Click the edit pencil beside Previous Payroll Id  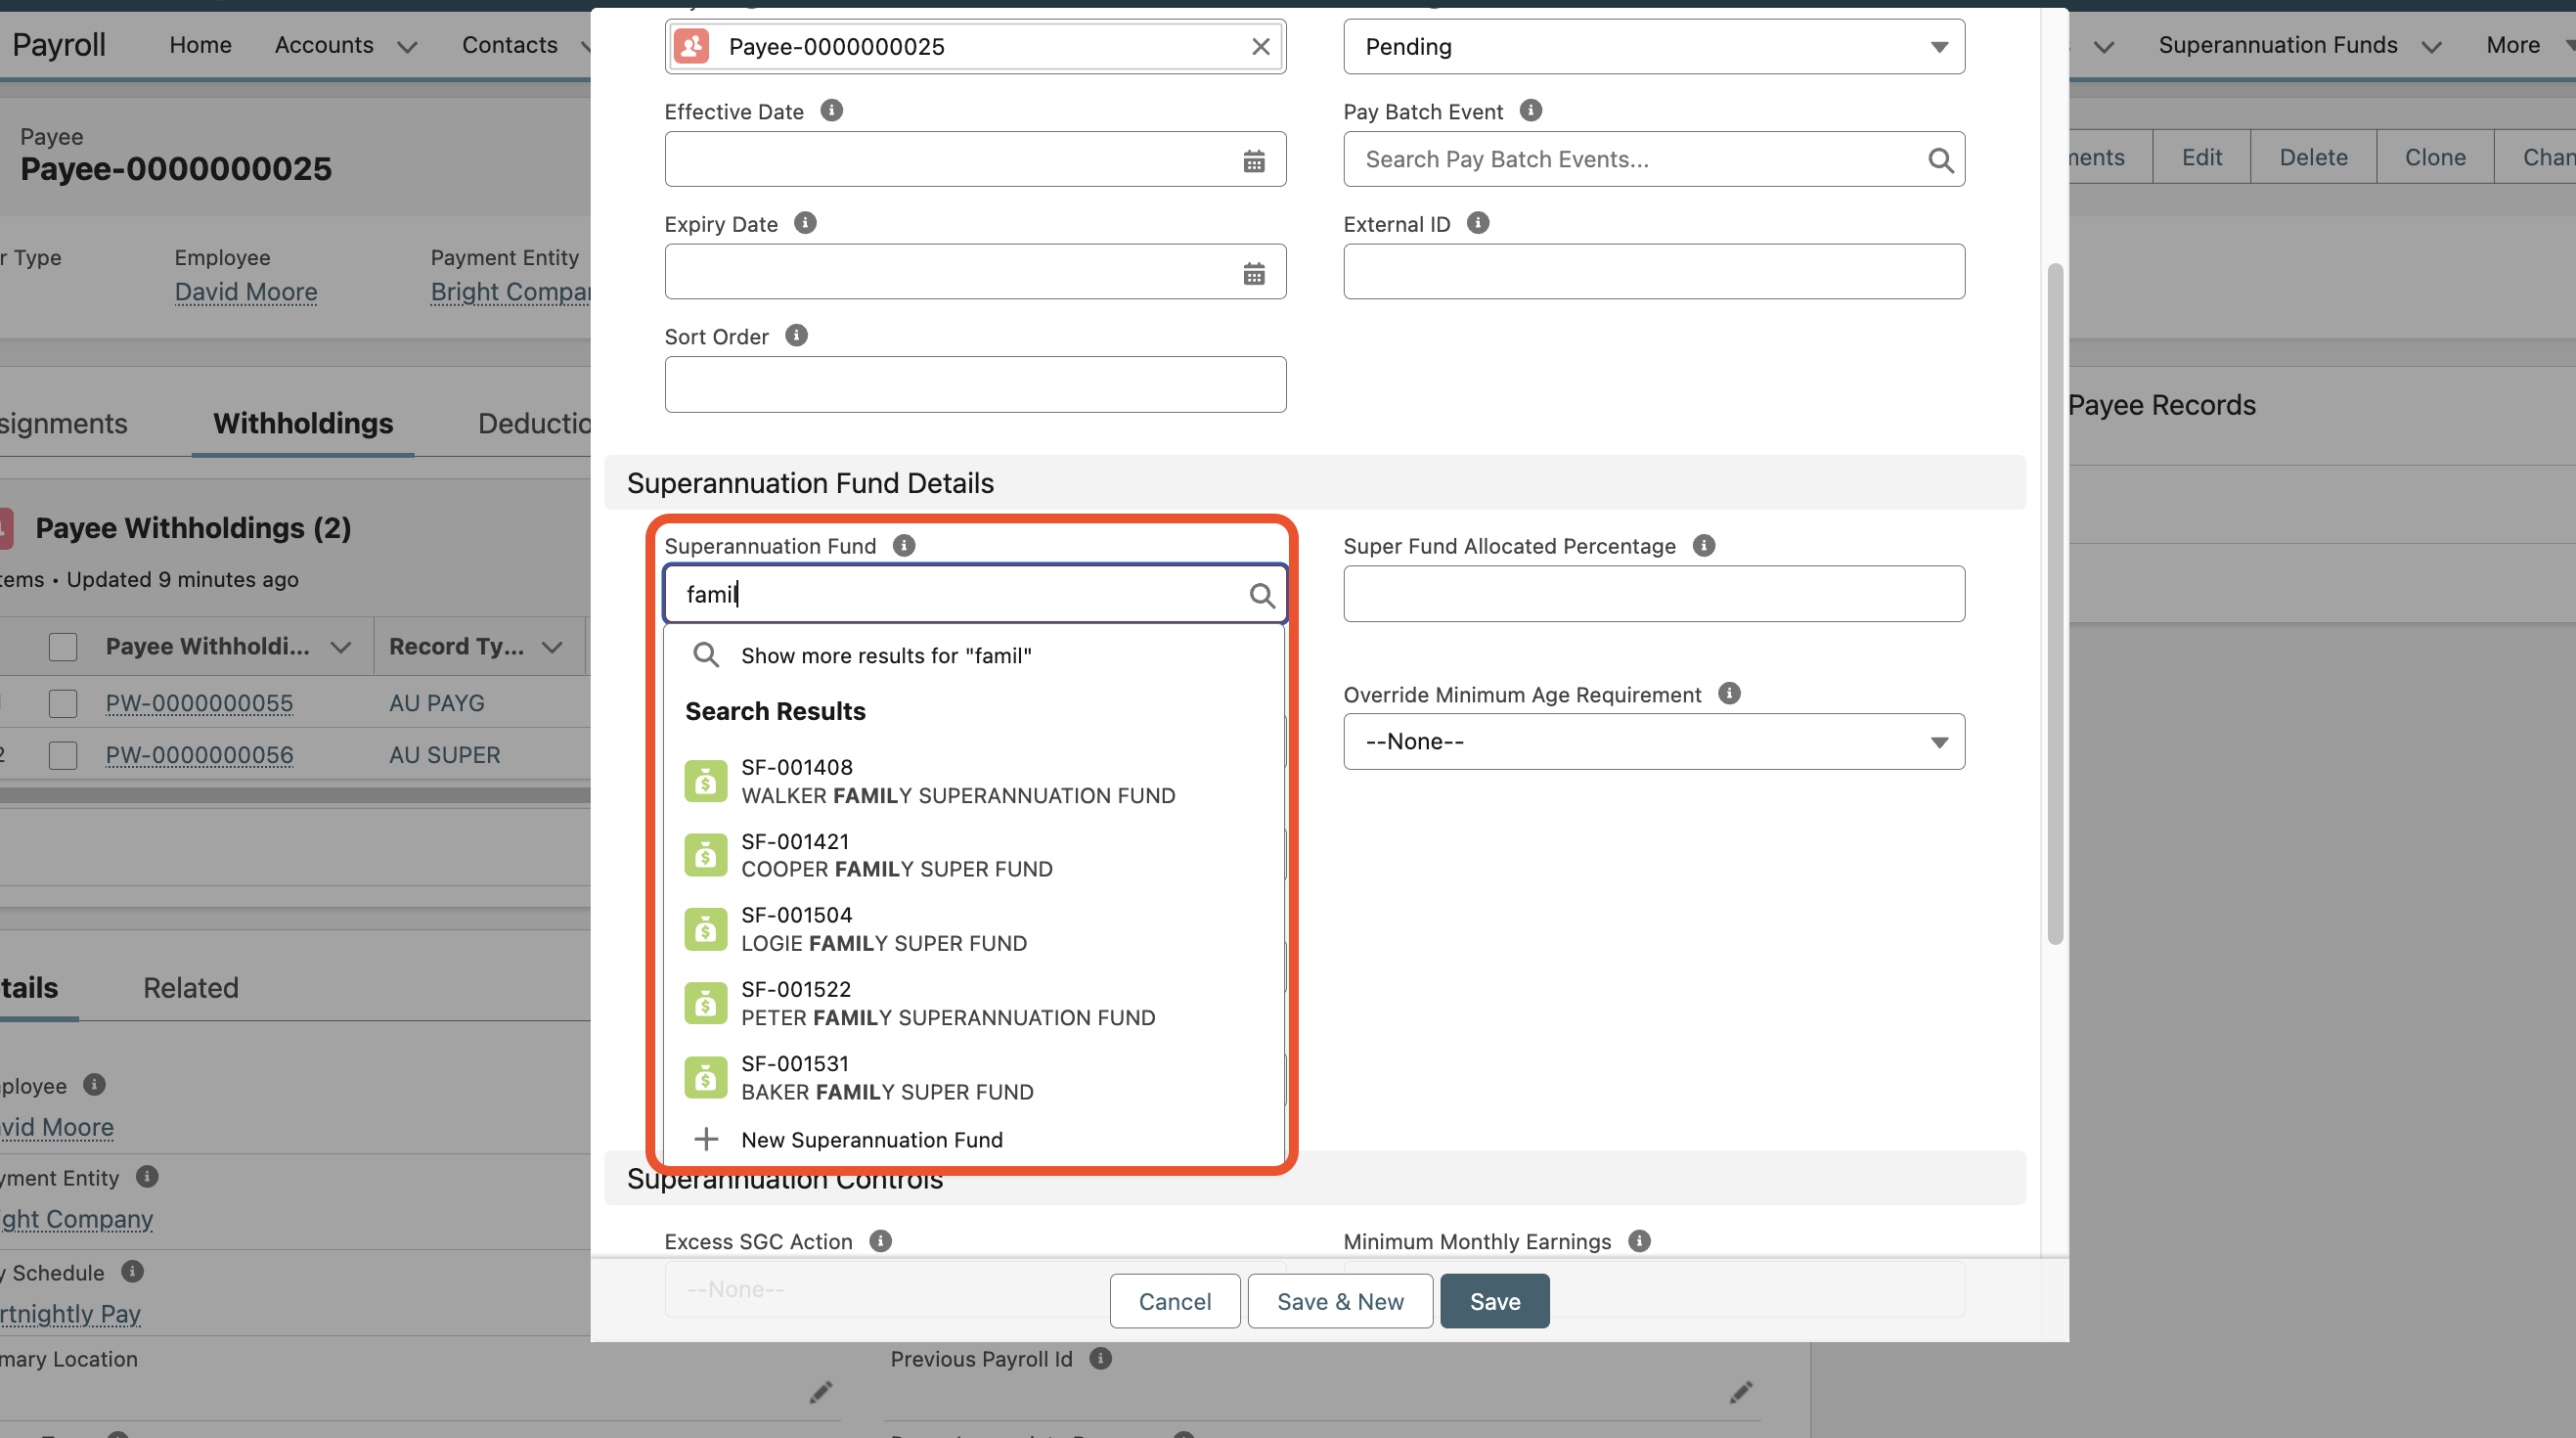pos(1741,1392)
